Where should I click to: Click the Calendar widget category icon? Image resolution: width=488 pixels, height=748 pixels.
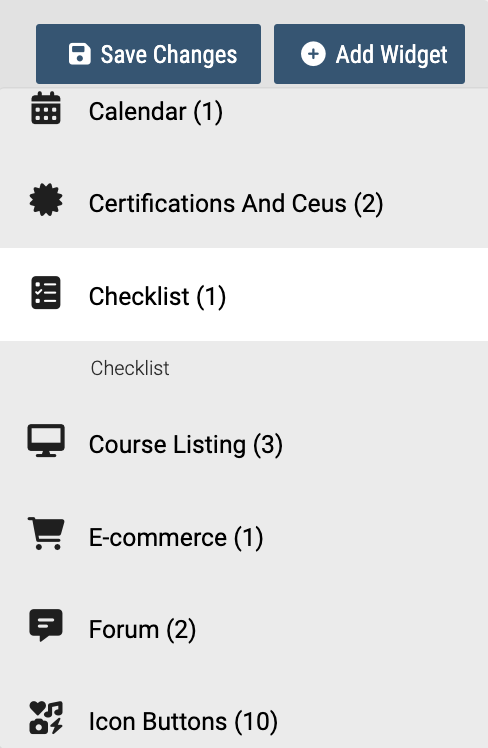coord(46,108)
